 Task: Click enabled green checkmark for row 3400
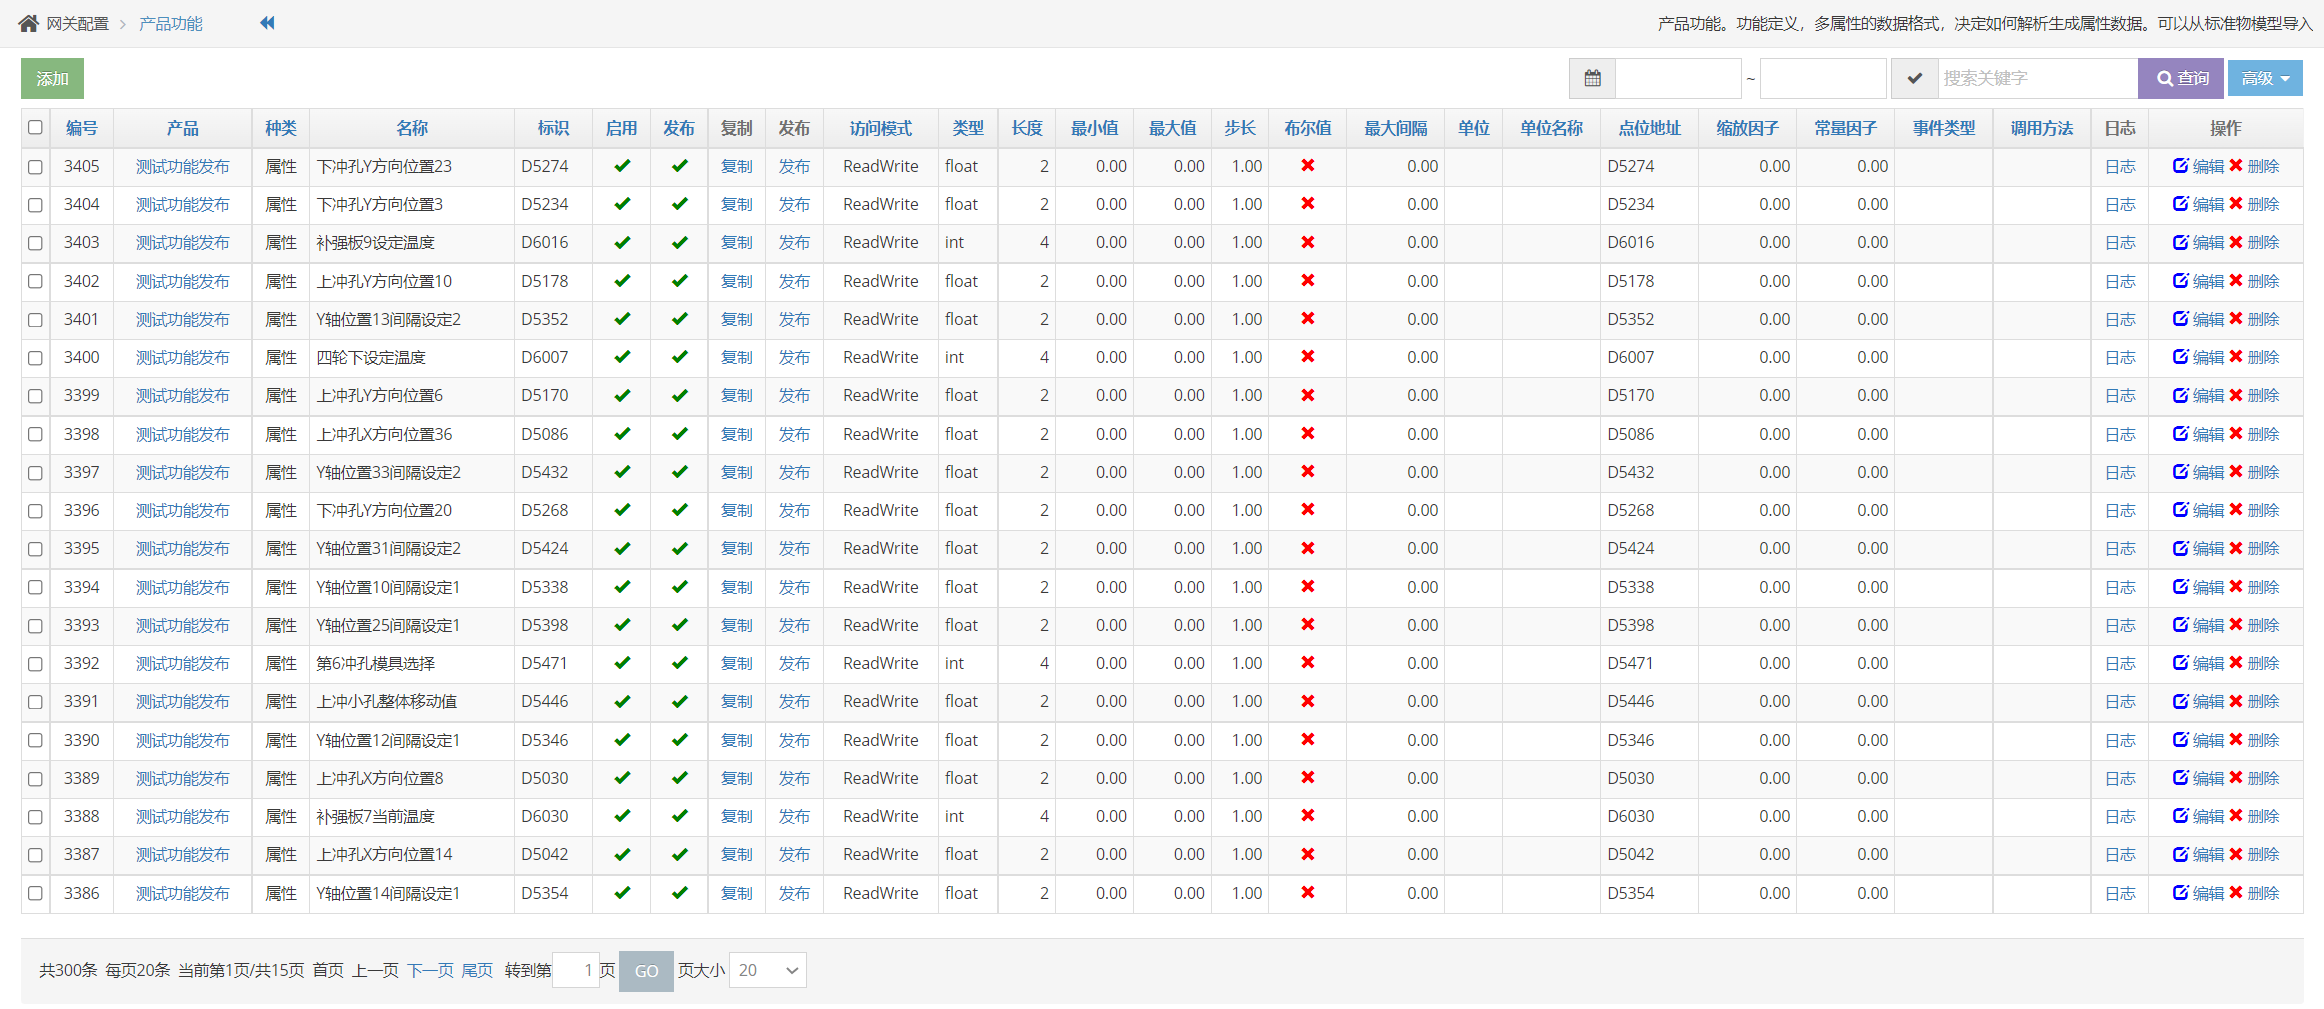click(621, 357)
